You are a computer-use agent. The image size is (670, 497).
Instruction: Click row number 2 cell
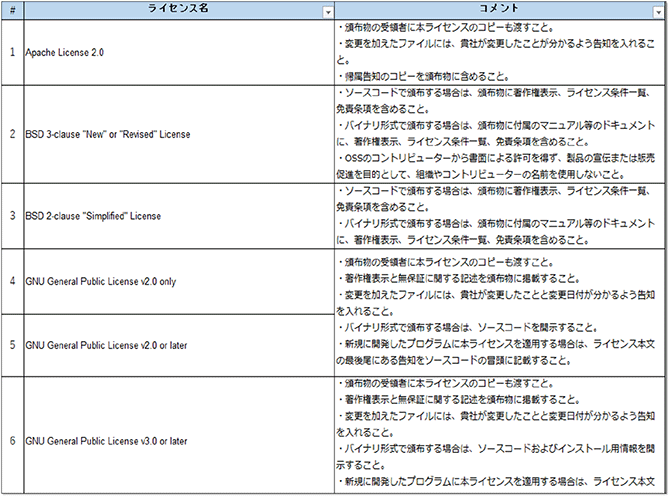[x=11, y=133]
